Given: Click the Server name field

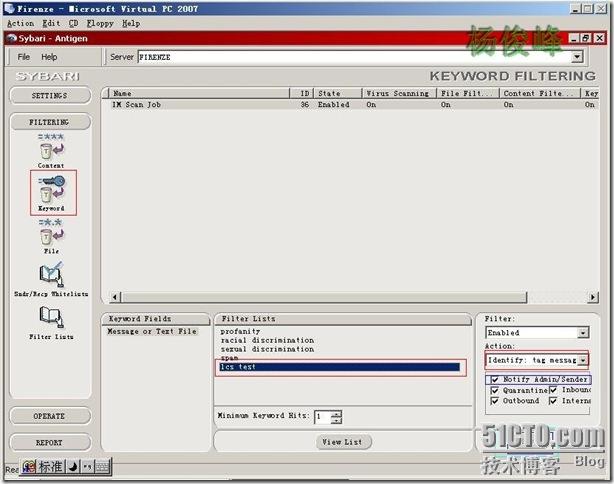Looking at the screenshot, I should coord(355,57).
